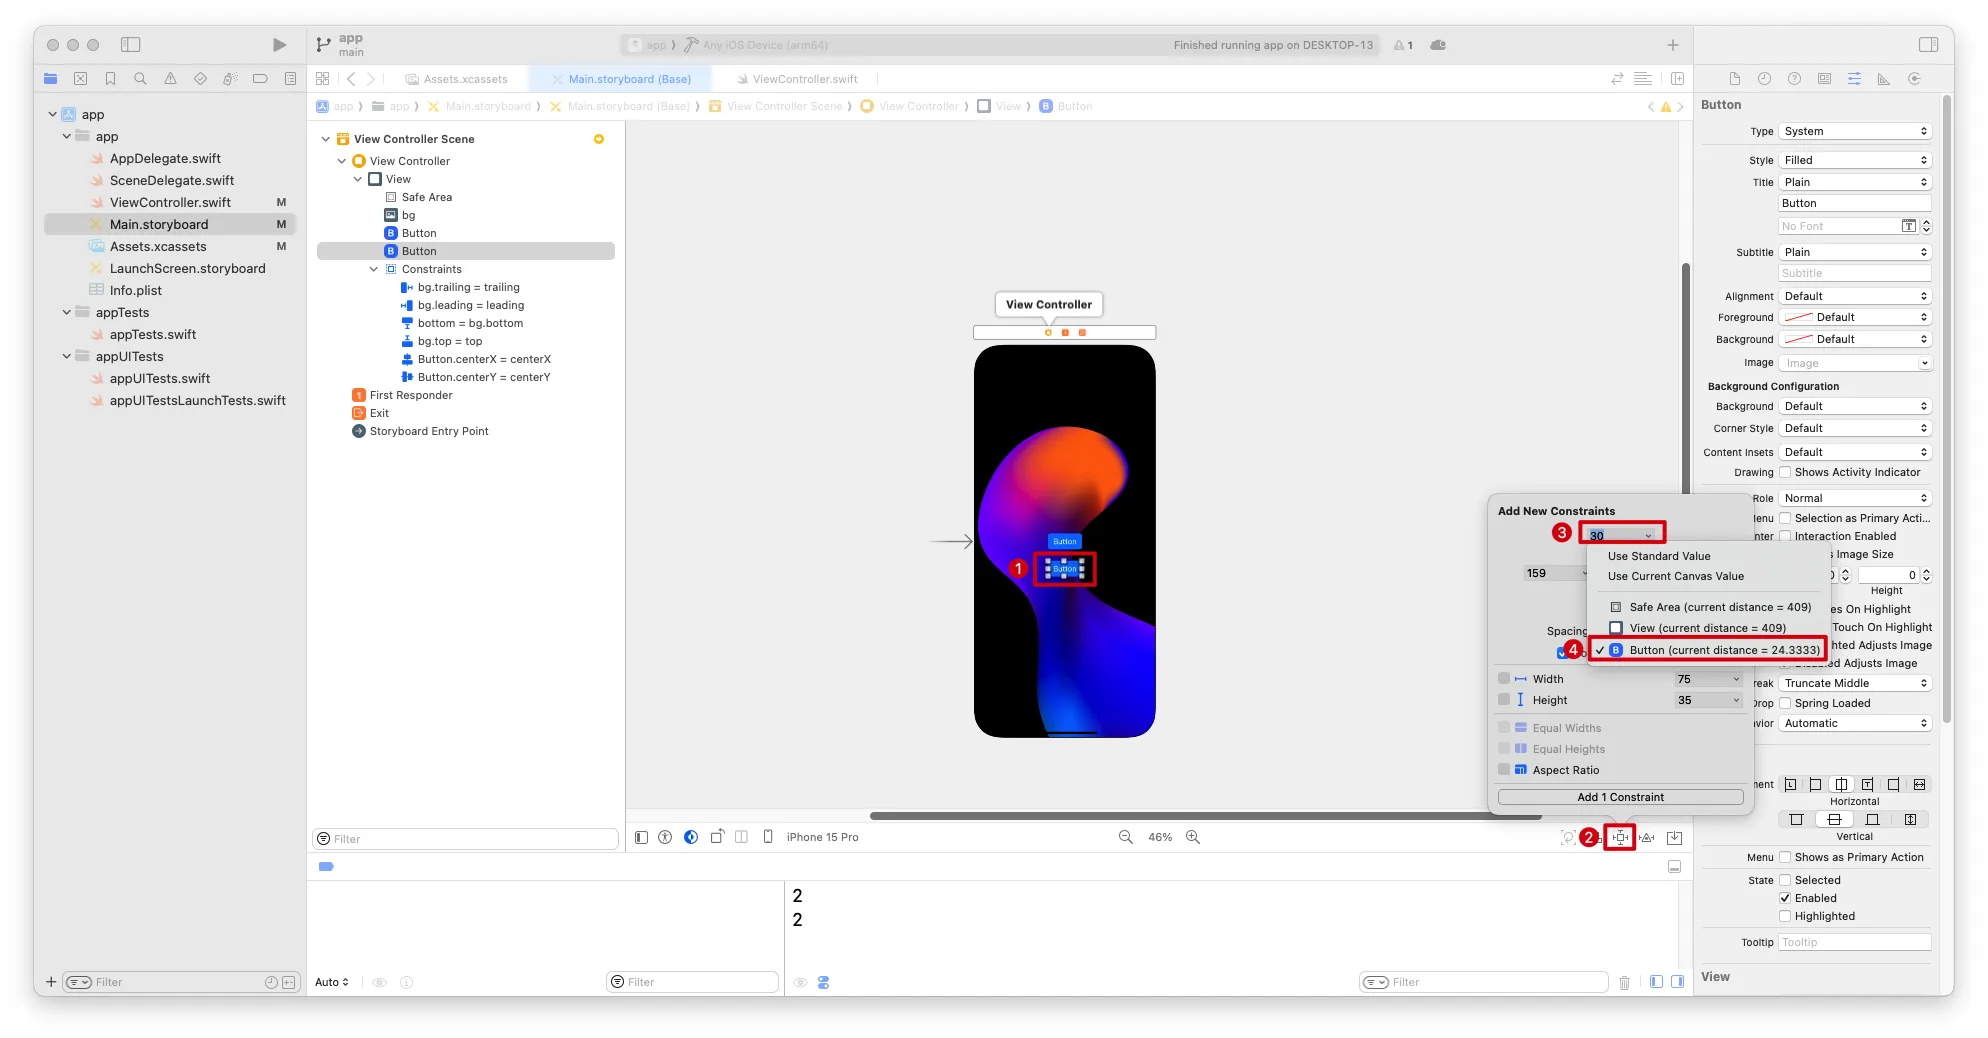Click the iPhone 15 Pro device selector
This screenshot has width=1988, height=1038.
[x=821, y=837]
